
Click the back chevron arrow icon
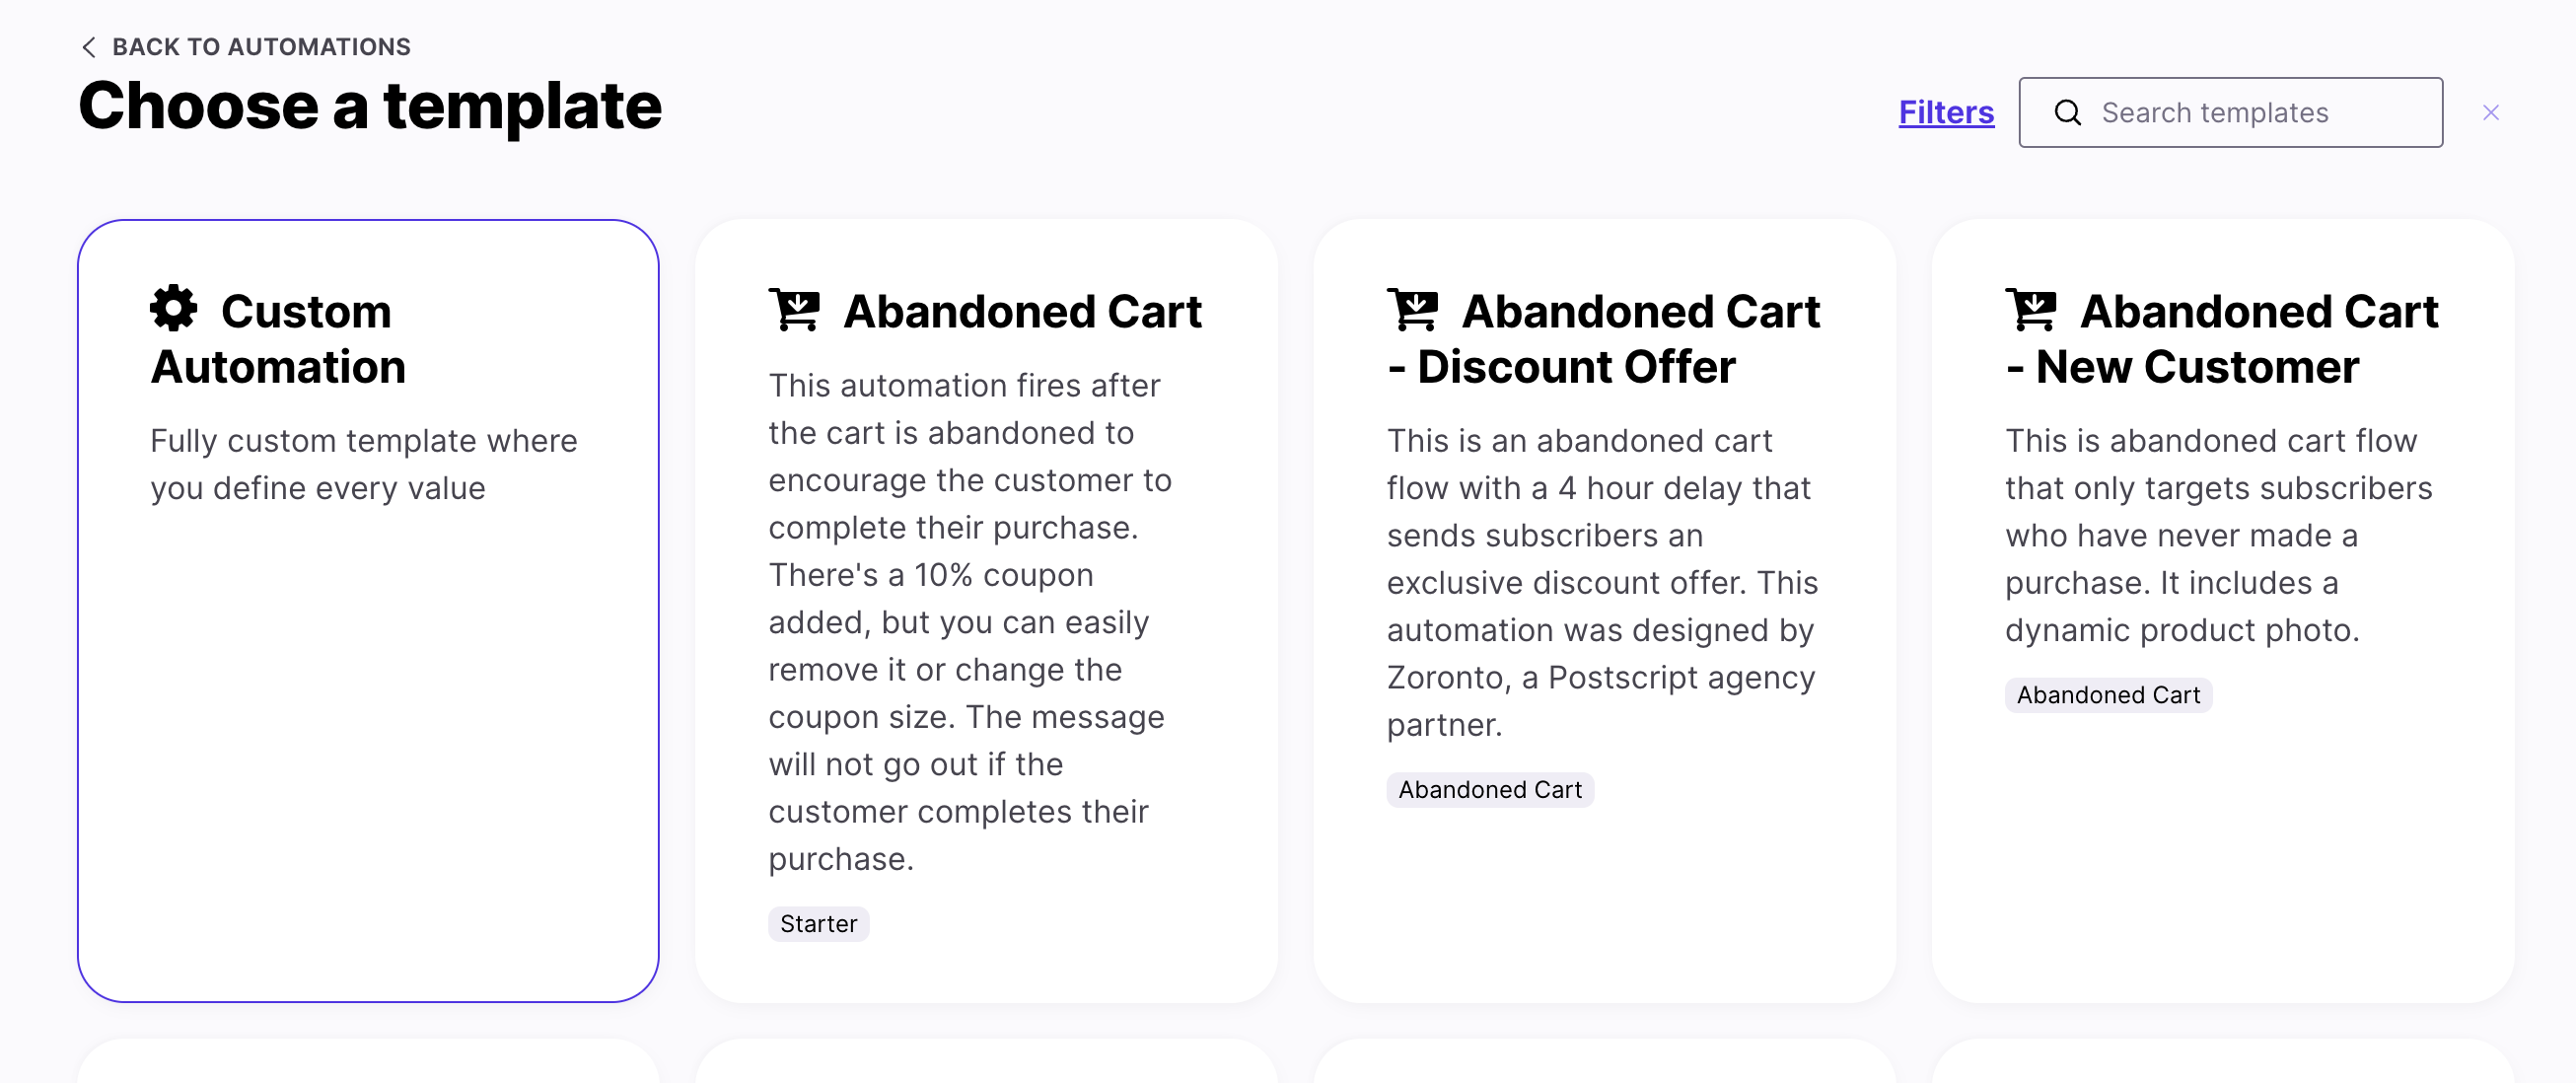89,47
